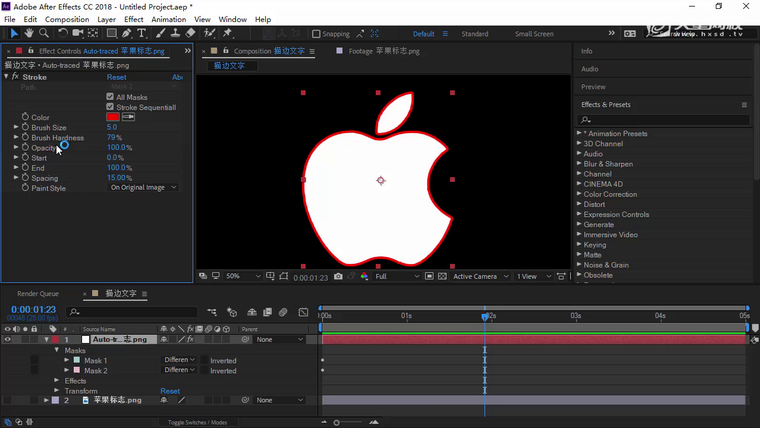Select the Zoom magnifier tool
The image size is (760, 428).
(44, 33)
